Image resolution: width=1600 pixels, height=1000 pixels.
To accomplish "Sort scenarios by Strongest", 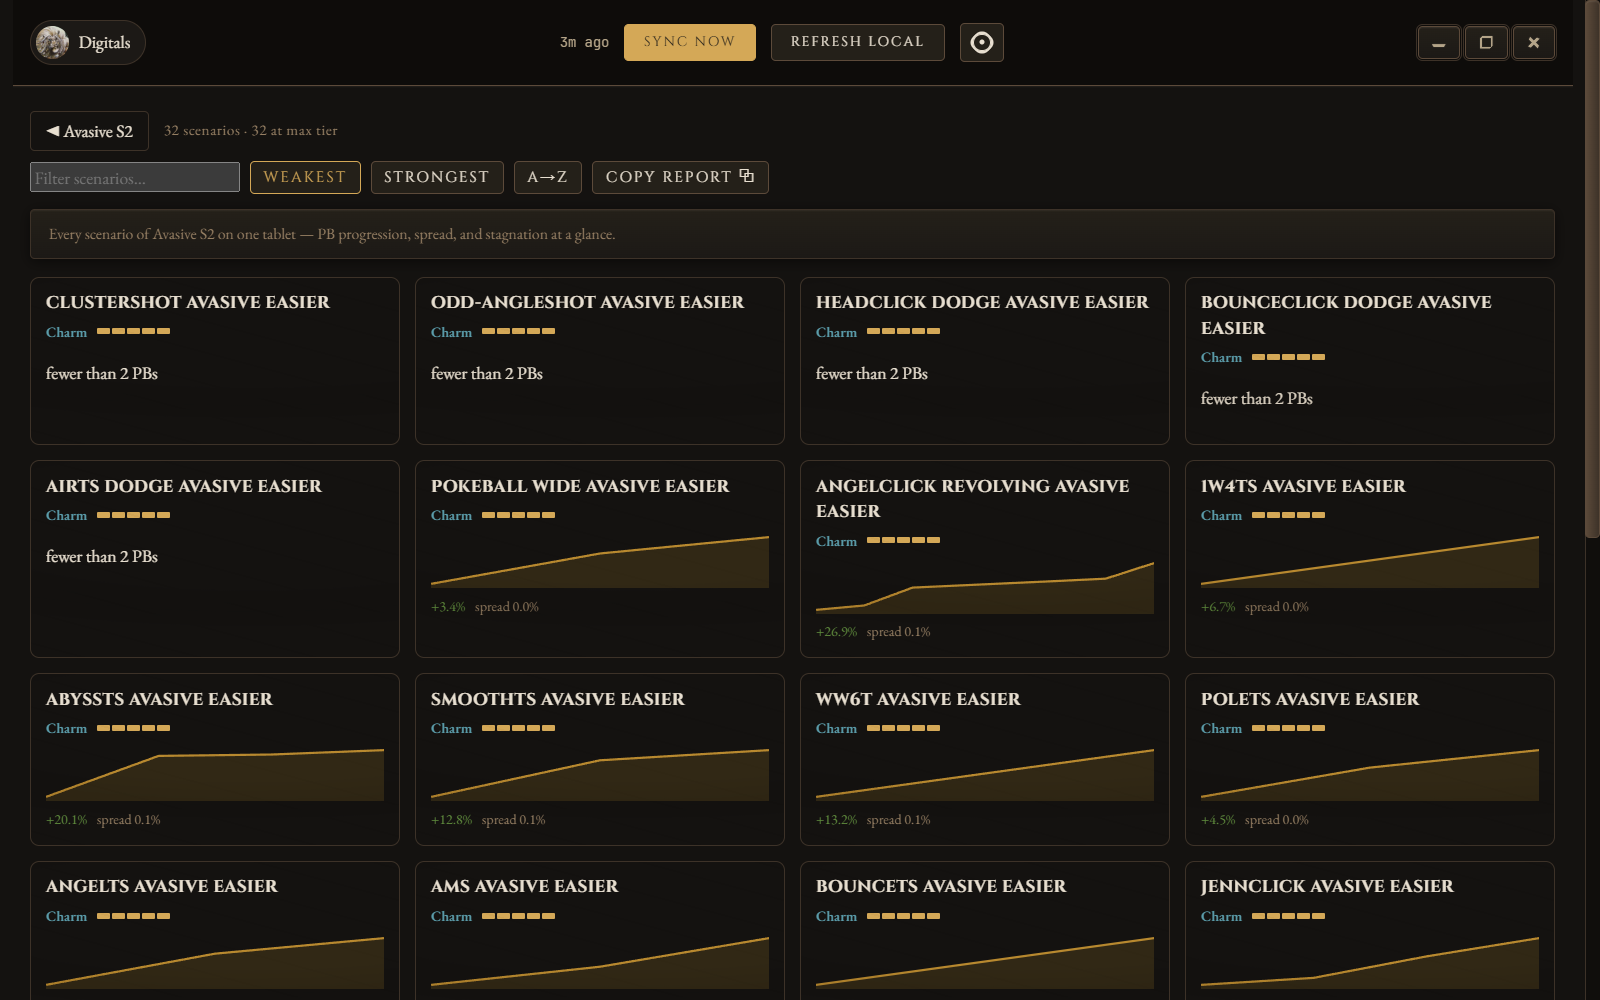I will pos(437,177).
